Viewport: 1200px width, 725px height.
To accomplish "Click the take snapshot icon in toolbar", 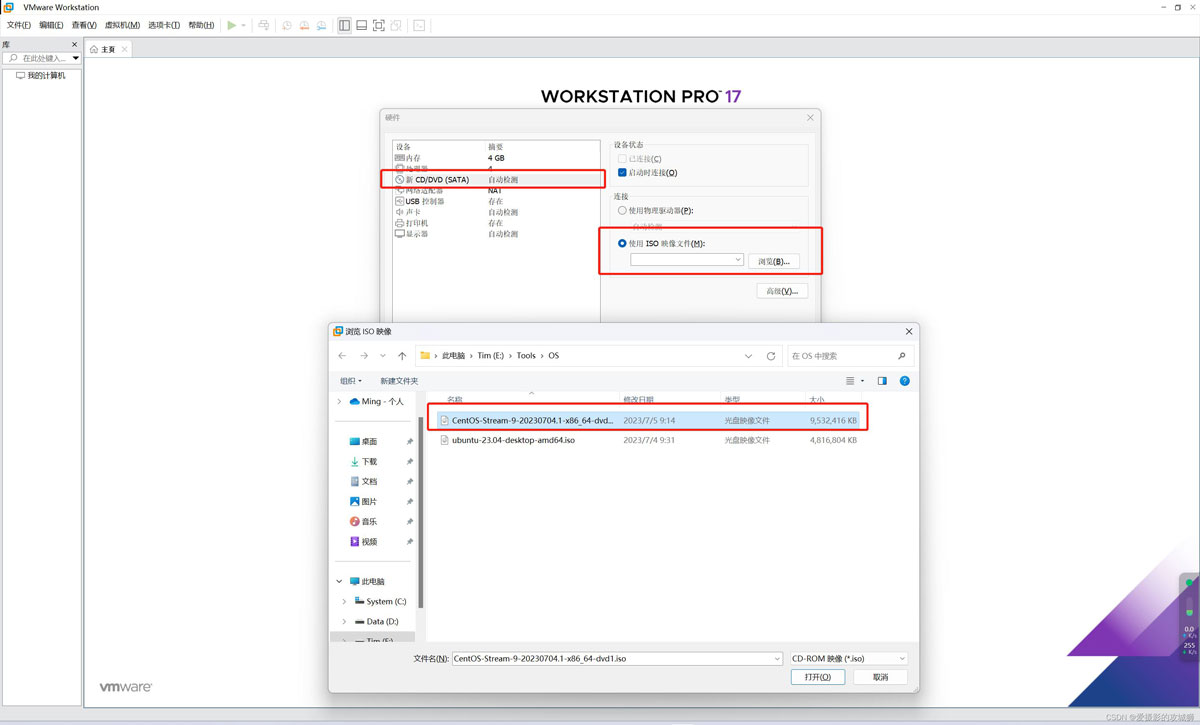I will point(286,25).
